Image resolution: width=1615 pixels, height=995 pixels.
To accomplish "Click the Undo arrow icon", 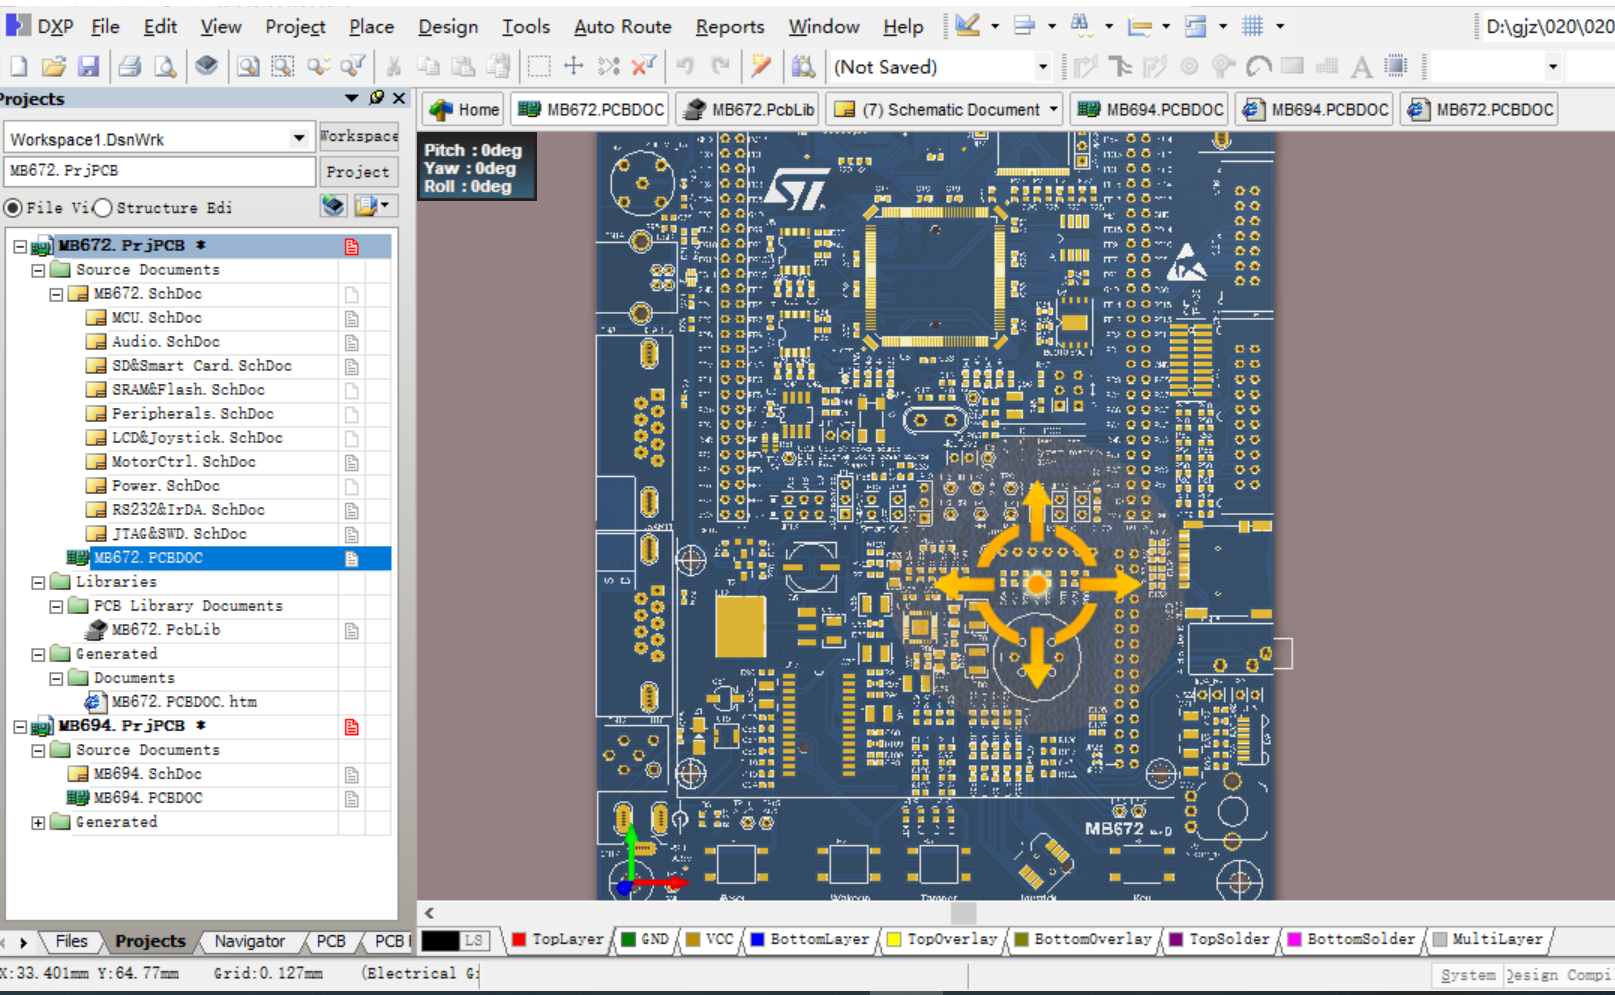I will coord(685,67).
